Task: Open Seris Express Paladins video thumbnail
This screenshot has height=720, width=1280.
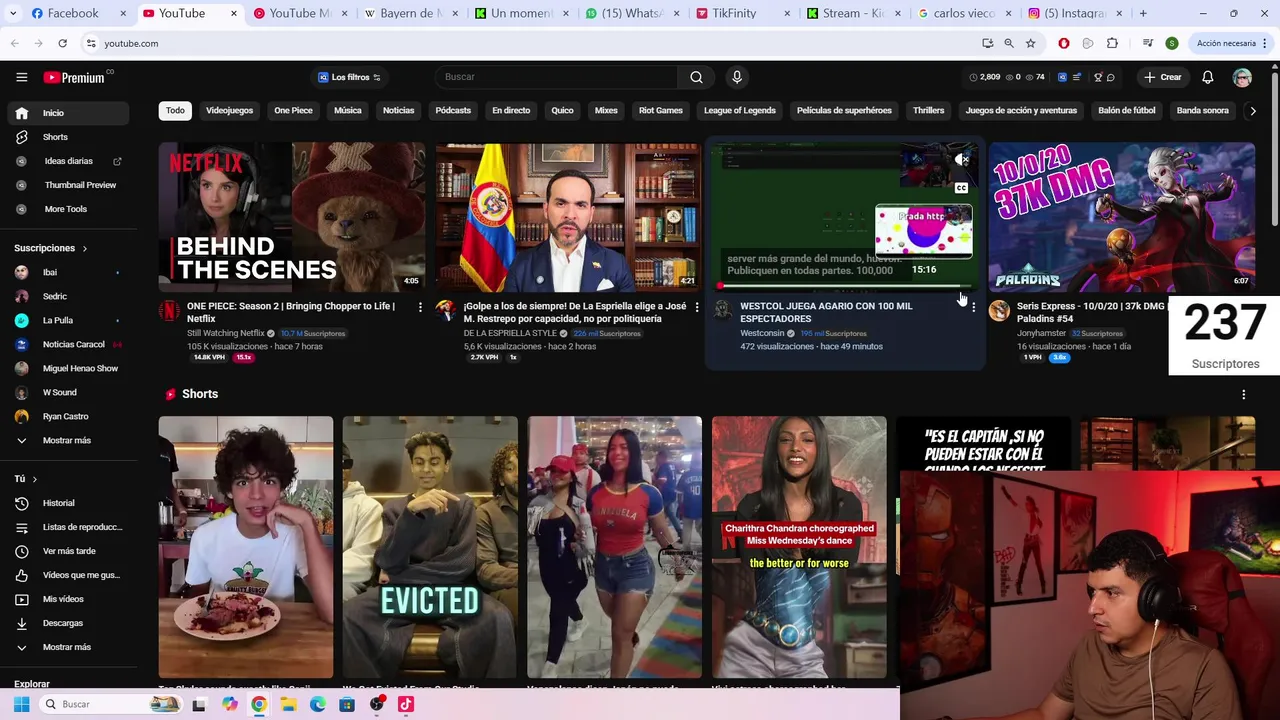Action: (1121, 217)
